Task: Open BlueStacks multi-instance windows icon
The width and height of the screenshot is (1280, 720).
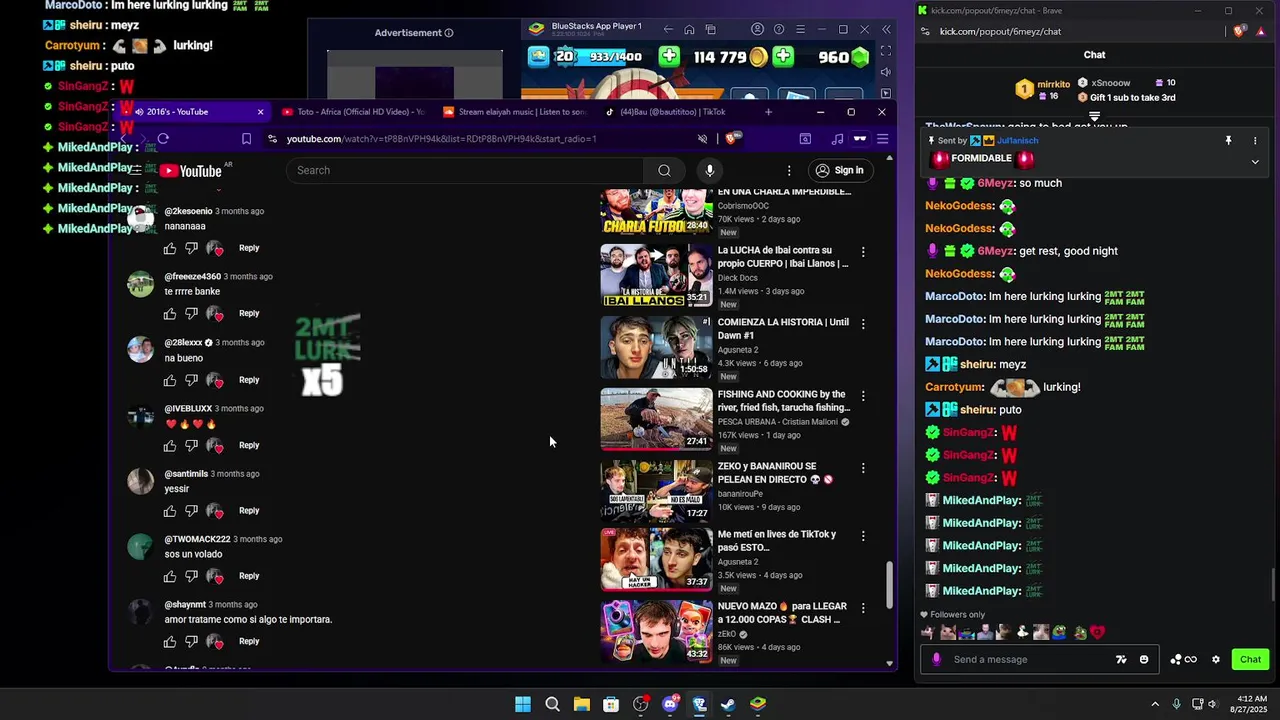Action: coord(711,29)
